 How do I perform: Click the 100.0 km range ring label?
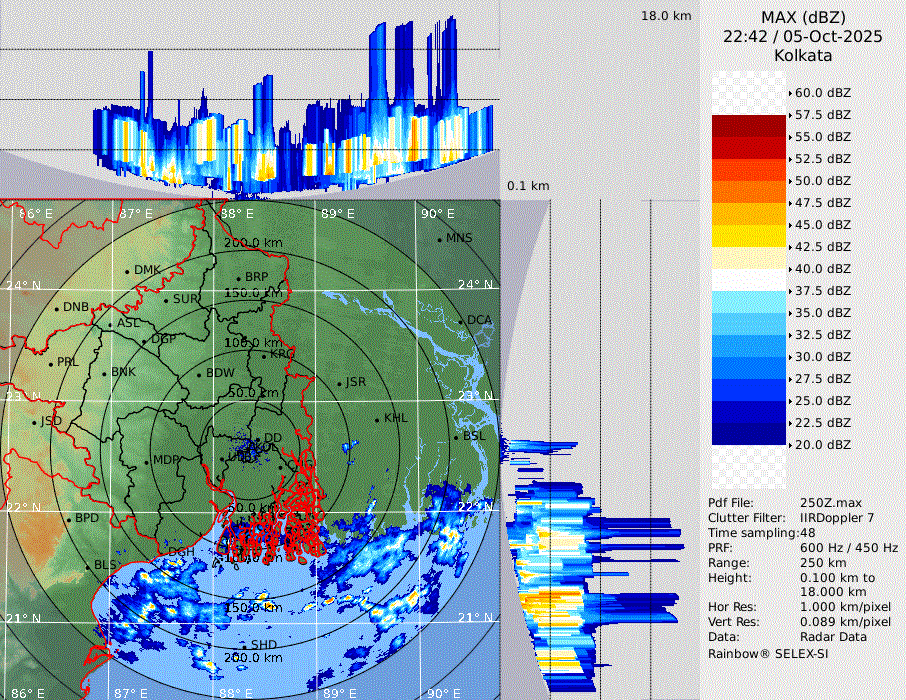[x=248, y=343]
